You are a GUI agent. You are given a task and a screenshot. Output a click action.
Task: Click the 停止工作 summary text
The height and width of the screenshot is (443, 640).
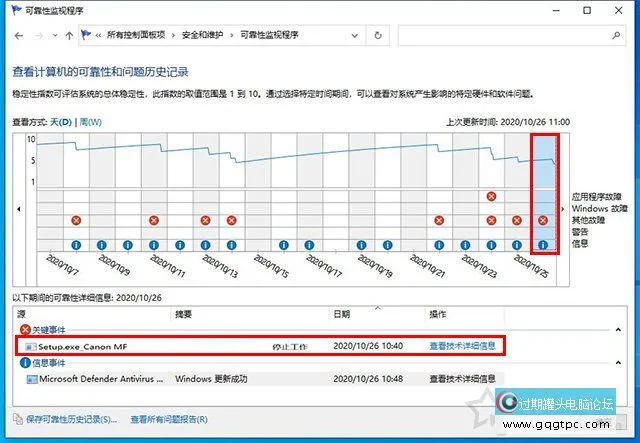coord(289,347)
